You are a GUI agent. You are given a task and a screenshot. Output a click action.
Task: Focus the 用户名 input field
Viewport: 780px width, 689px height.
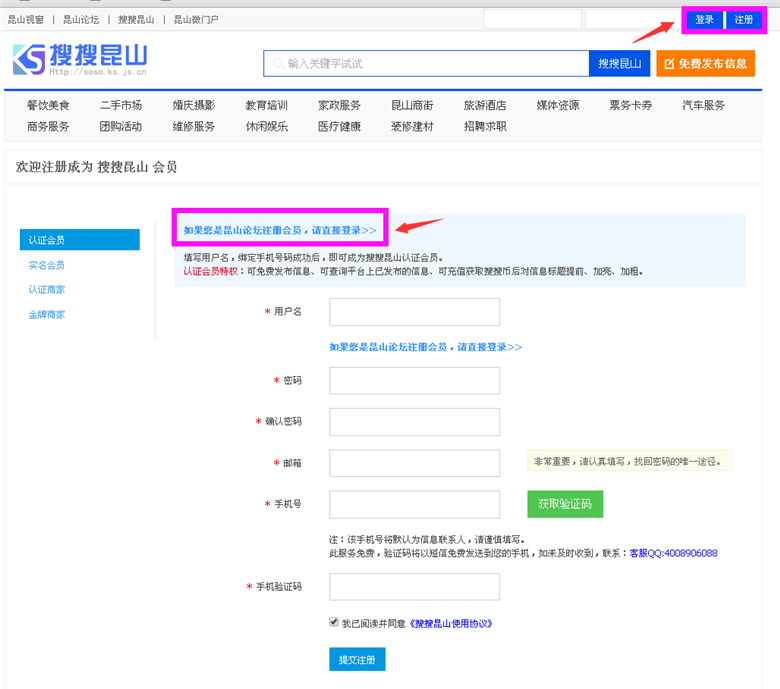[414, 312]
